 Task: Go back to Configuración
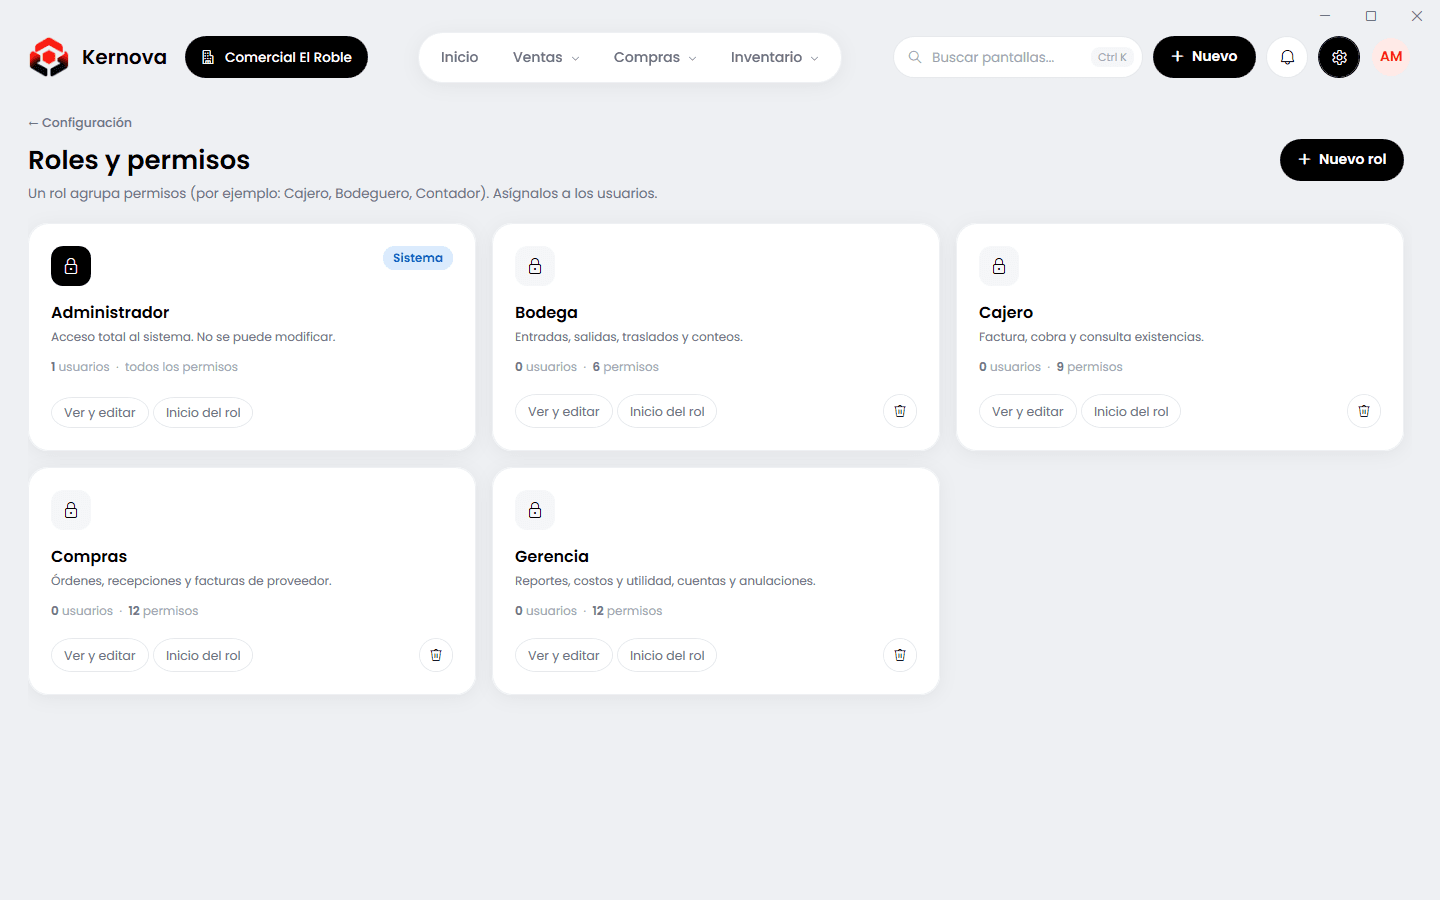click(x=80, y=123)
